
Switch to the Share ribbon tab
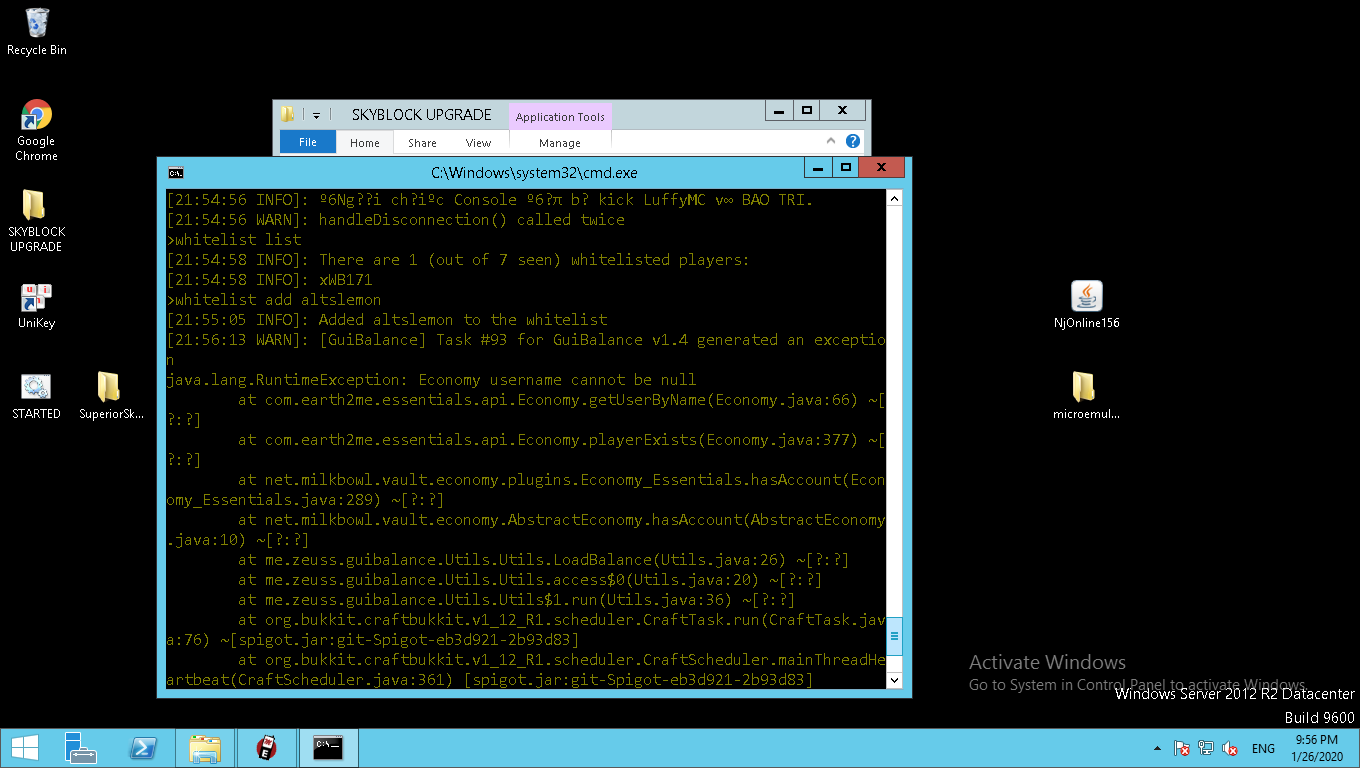pos(422,143)
